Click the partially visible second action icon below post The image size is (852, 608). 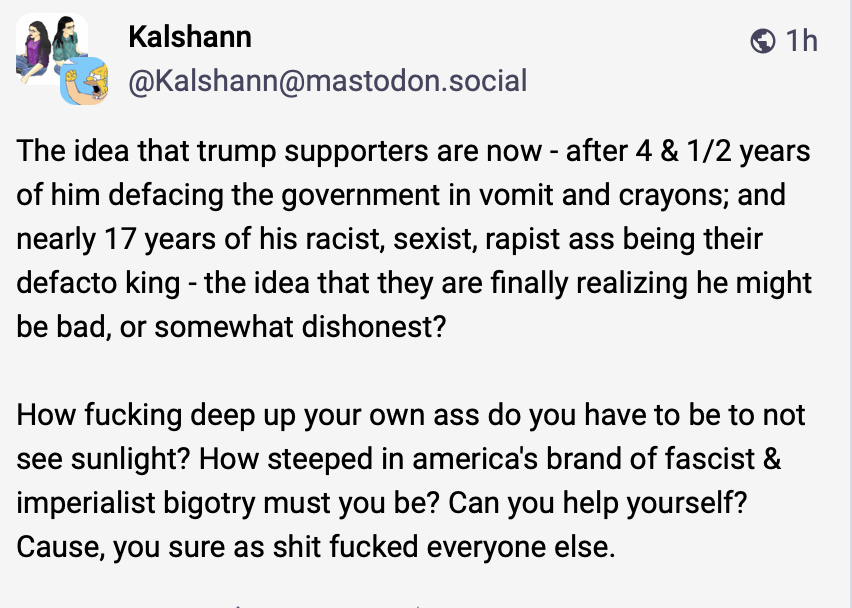pyautogui.click(x=417, y=605)
